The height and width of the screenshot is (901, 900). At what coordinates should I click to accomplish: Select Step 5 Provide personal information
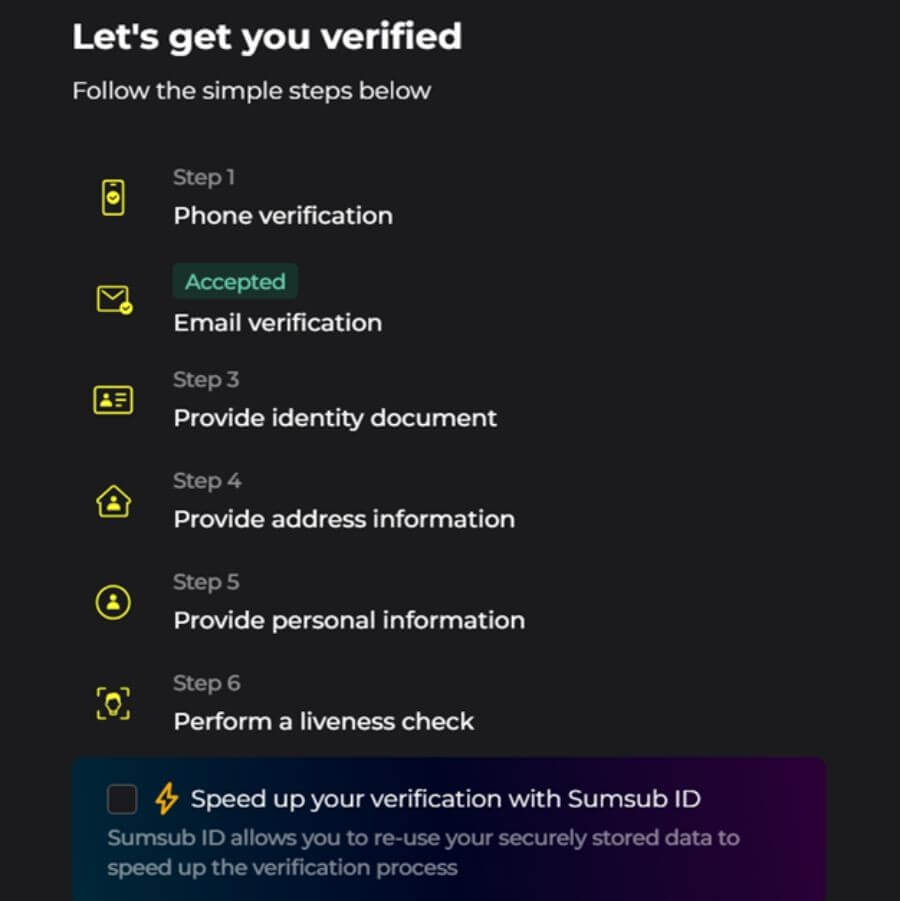pos(348,620)
